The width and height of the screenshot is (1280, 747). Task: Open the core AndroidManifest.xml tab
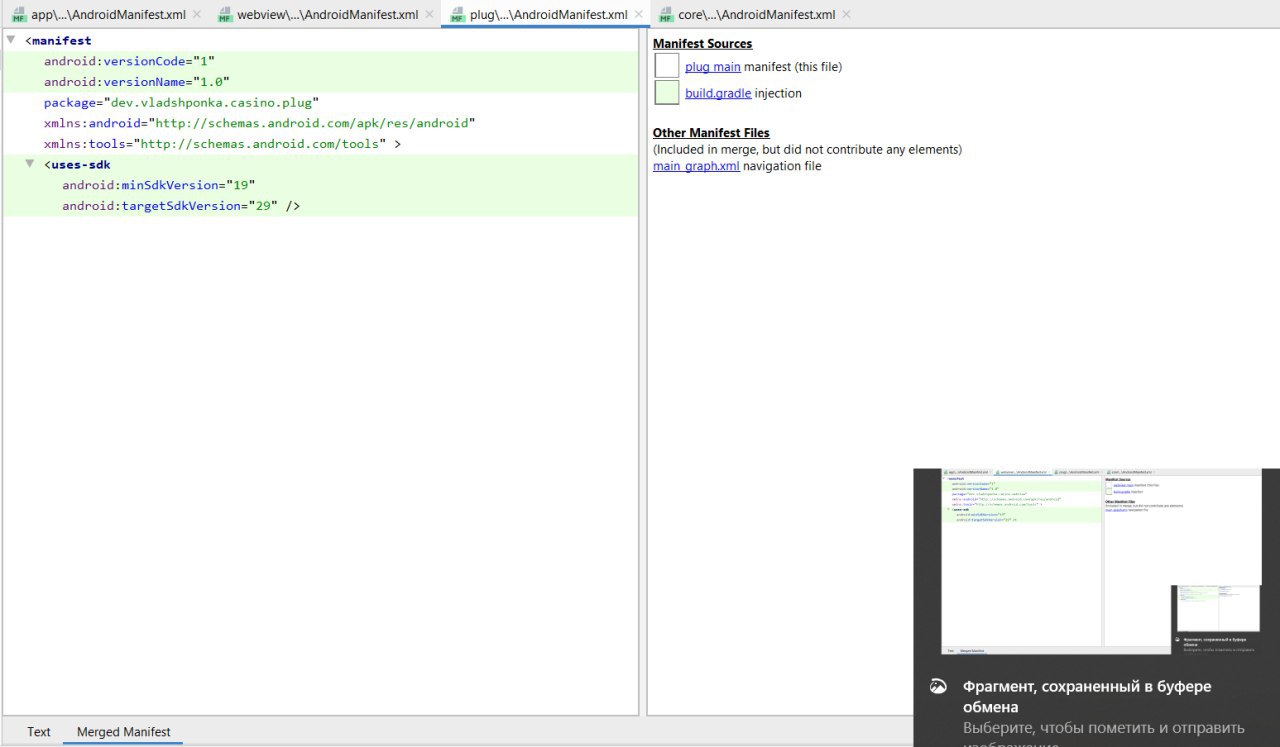[x=757, y=14]
